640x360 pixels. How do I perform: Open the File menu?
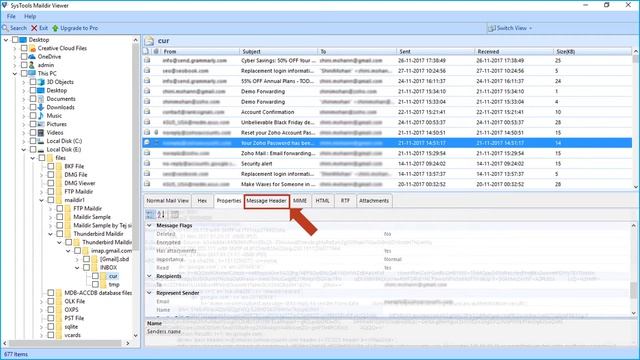coord(11,16)
